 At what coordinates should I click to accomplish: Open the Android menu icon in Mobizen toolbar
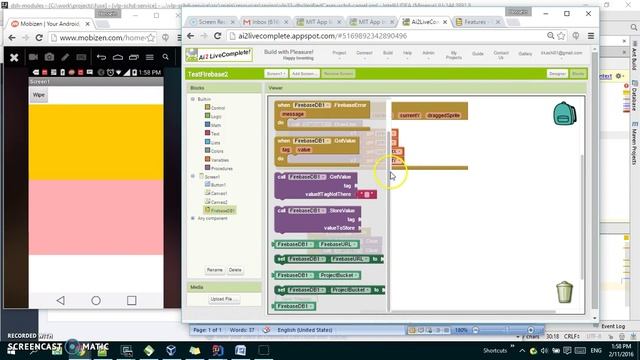150,57
